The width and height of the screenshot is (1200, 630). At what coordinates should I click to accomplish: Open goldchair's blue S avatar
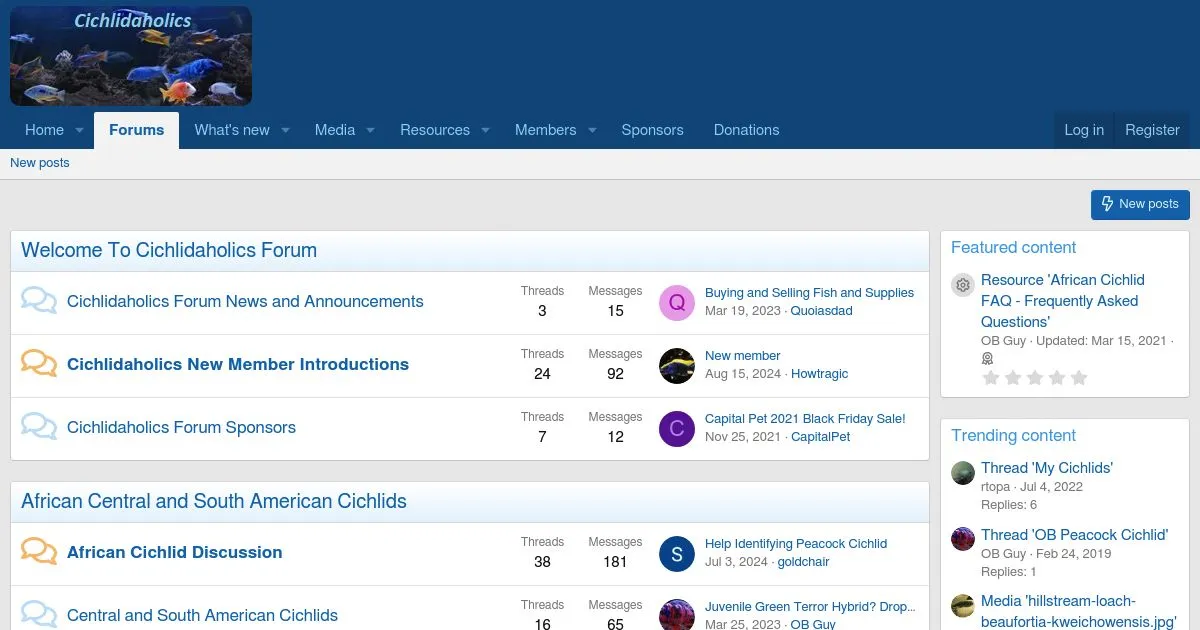pos(677,554)
